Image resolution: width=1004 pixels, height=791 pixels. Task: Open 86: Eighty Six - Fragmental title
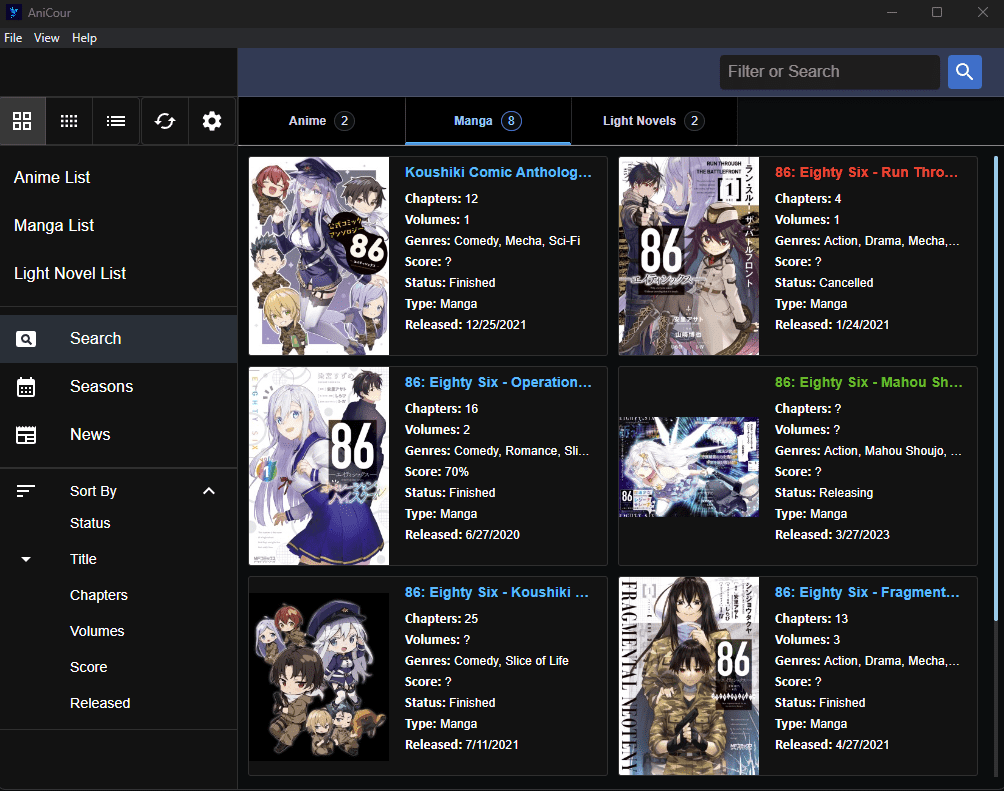click(x=867, y=592)
